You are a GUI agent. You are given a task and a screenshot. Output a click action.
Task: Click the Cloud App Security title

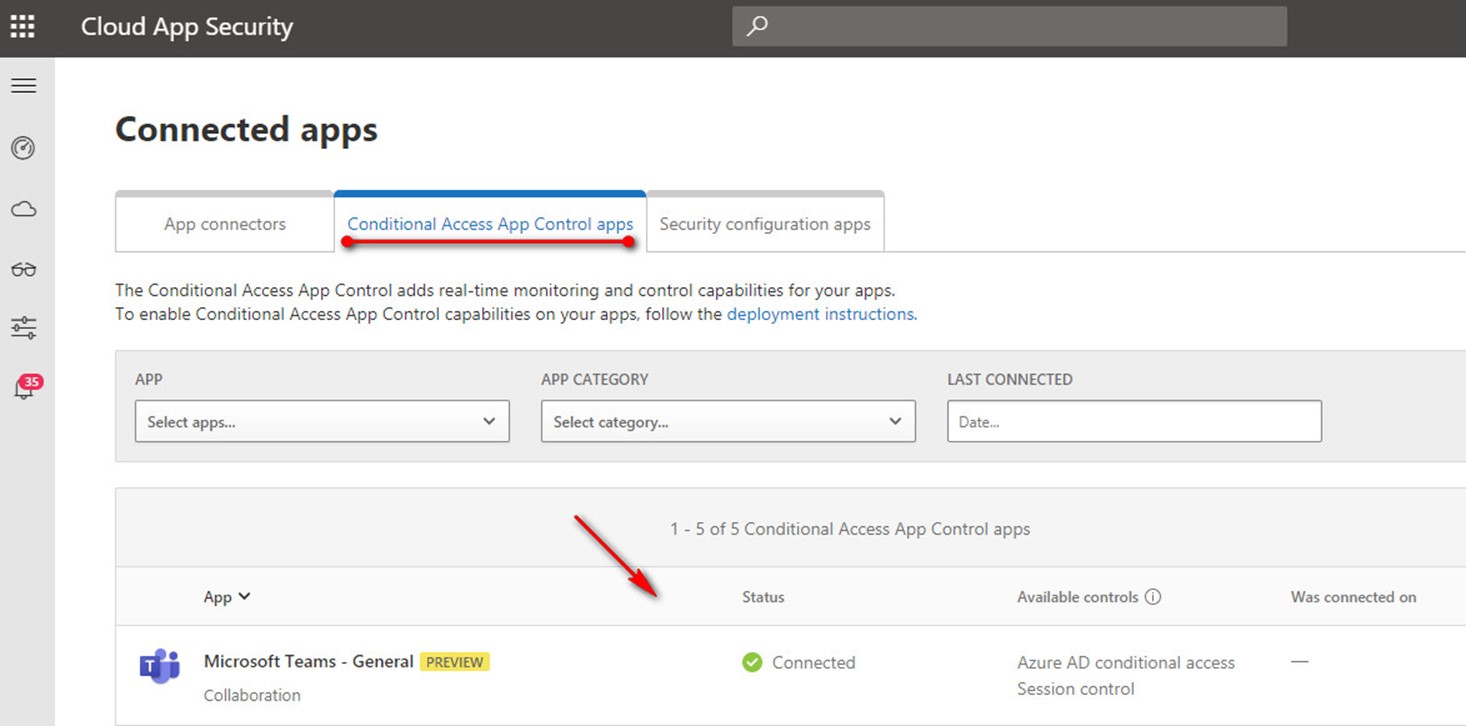(187, 27)
